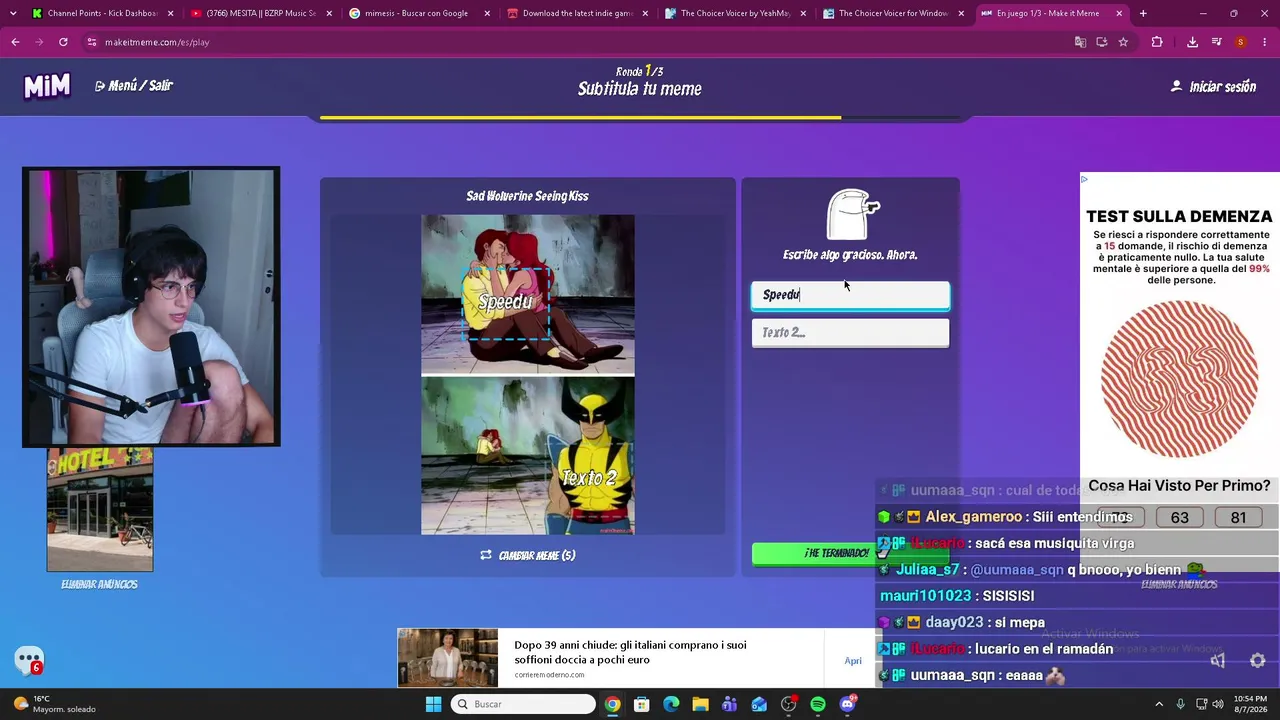The width and height of the screenshot is (1280, 720).
Task: Click Iniciar sesión
Action: [x=1213, y=87]
